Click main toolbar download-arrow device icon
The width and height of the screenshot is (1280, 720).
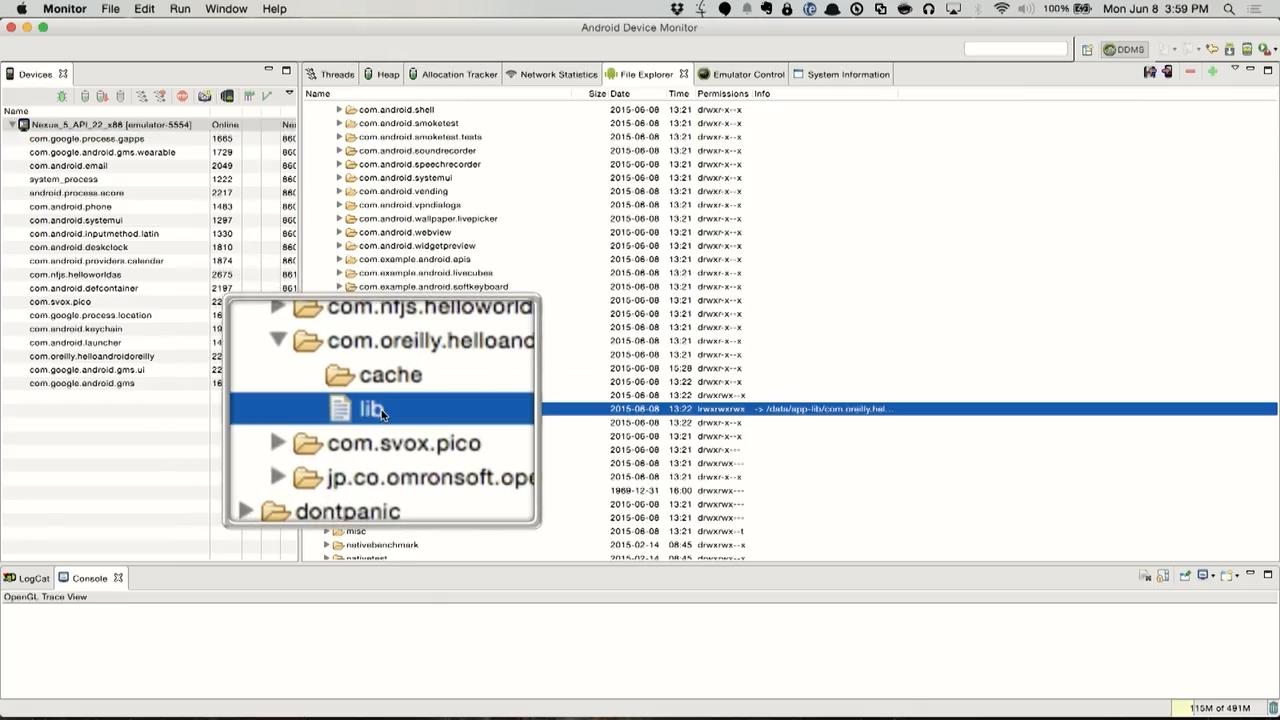[1229, 50]
